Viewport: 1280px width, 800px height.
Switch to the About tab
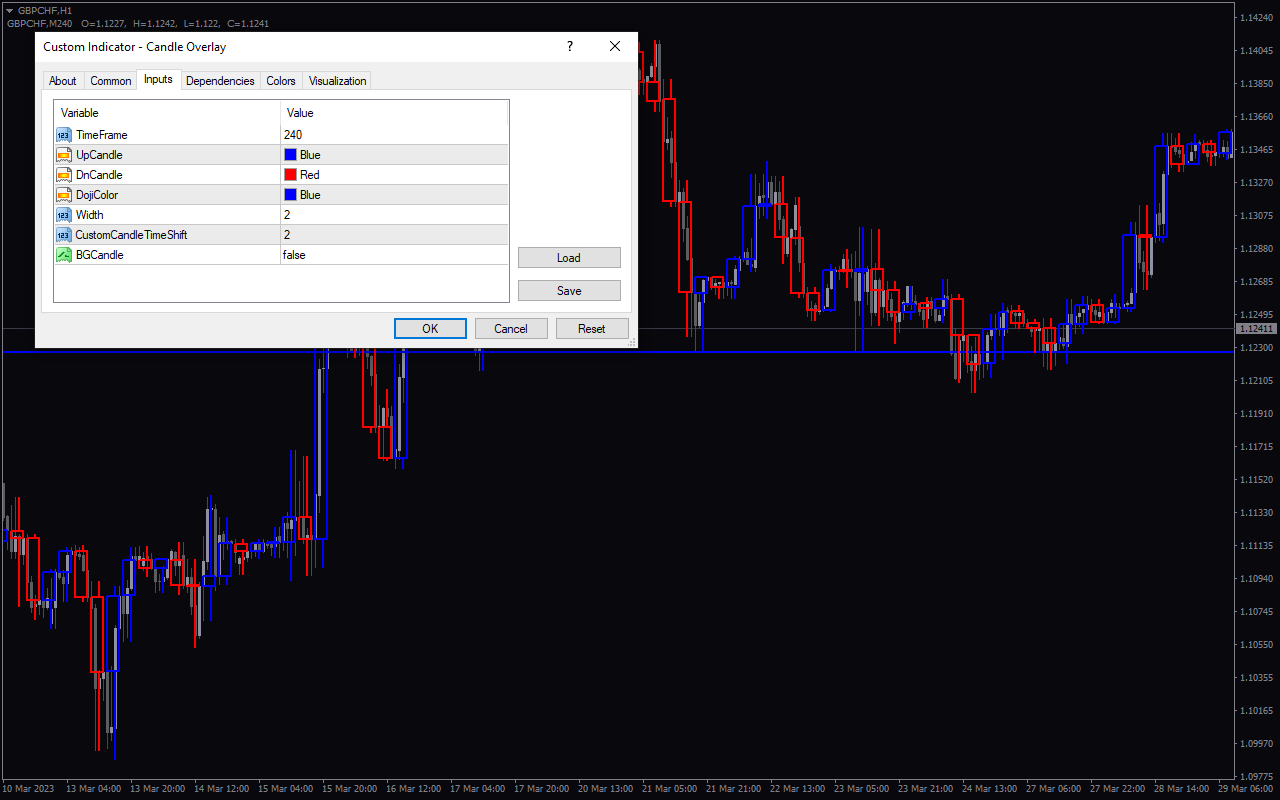click(63, 81)
